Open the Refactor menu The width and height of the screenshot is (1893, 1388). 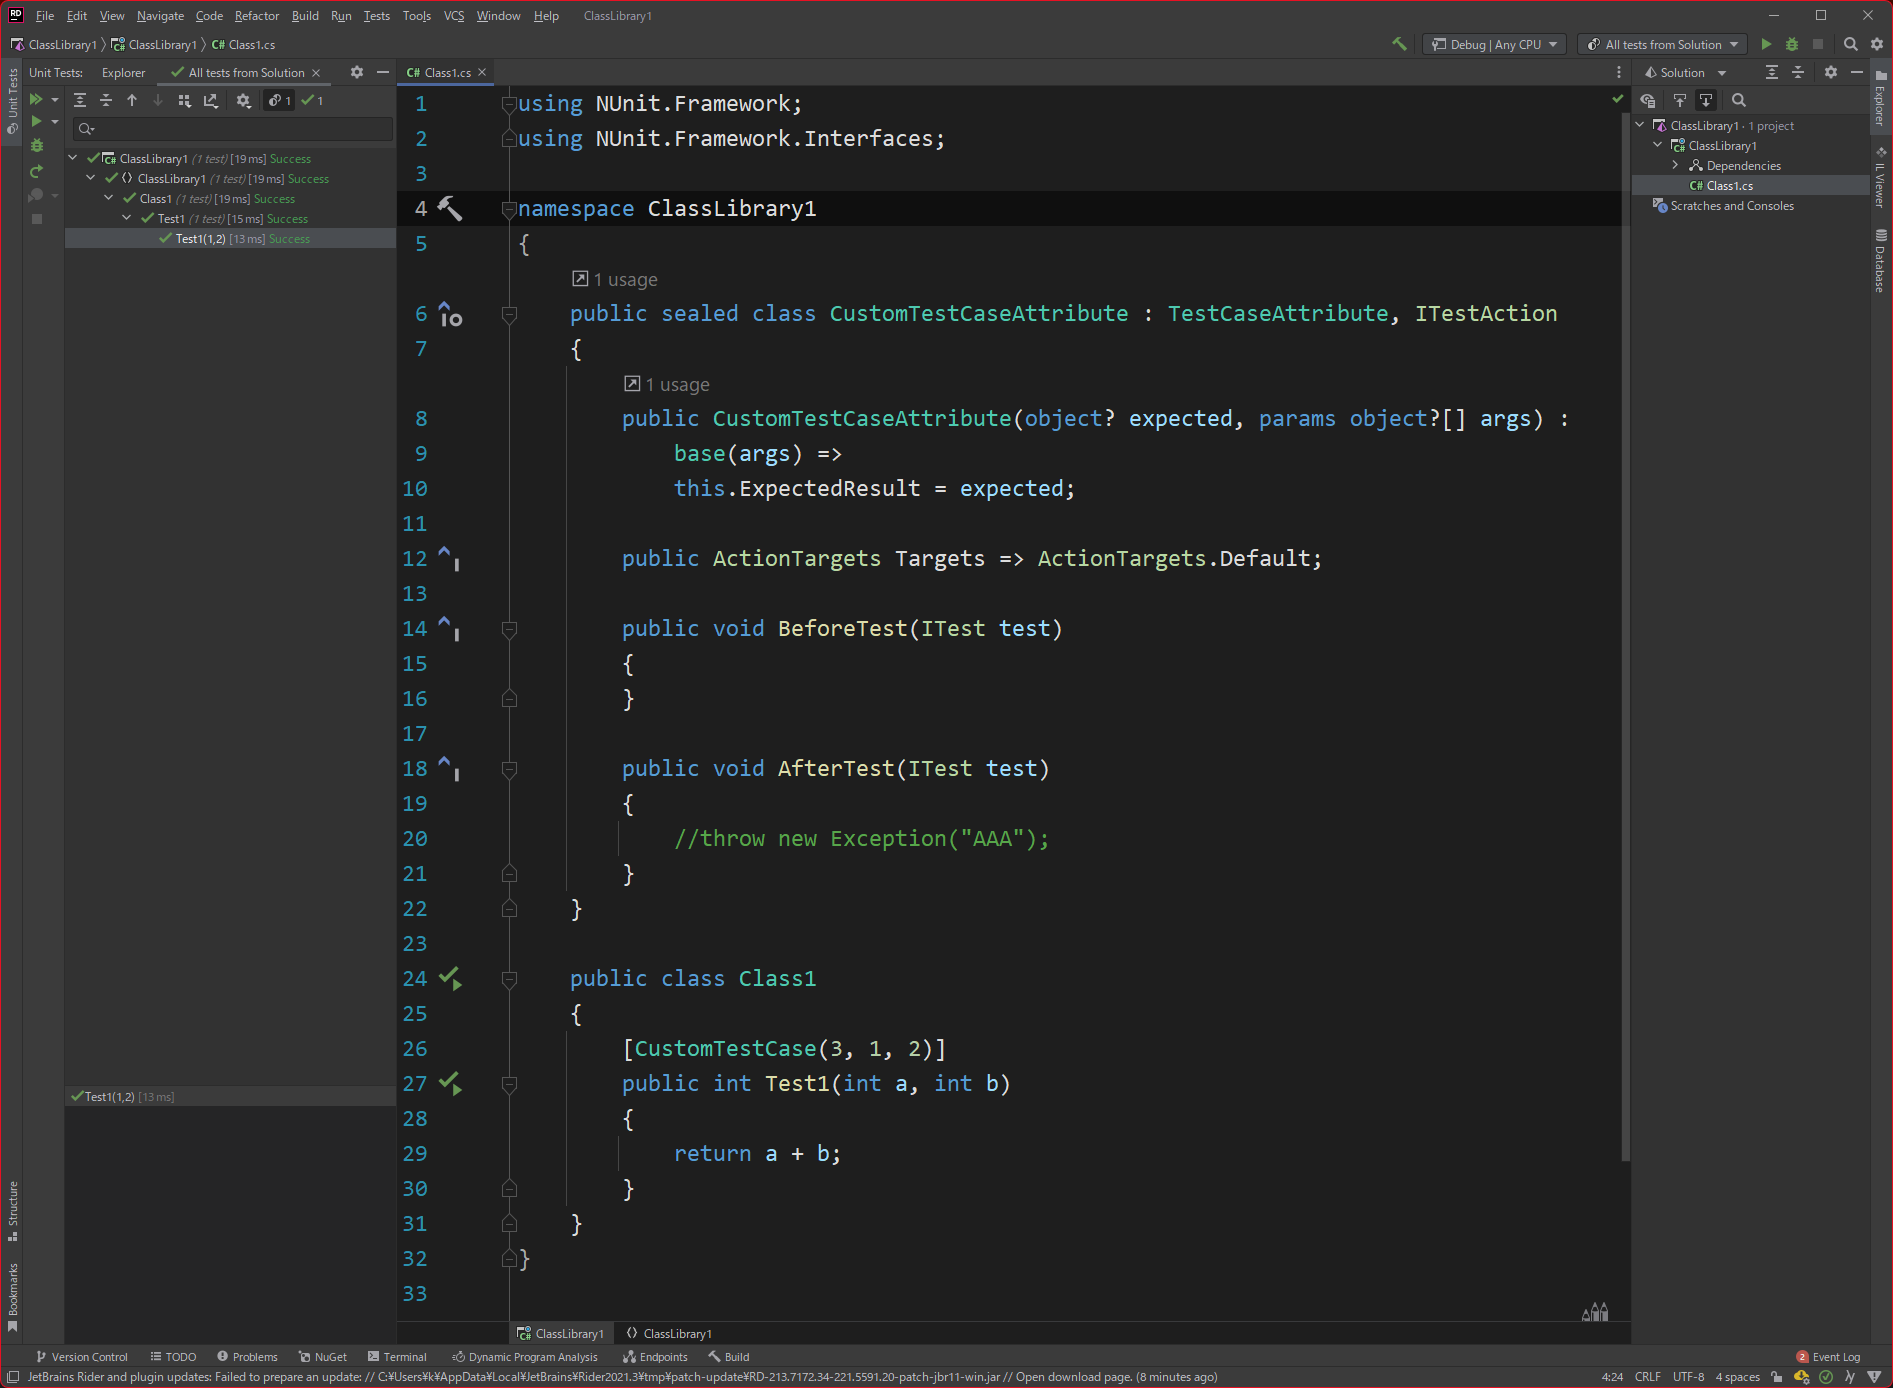[257, 15]
